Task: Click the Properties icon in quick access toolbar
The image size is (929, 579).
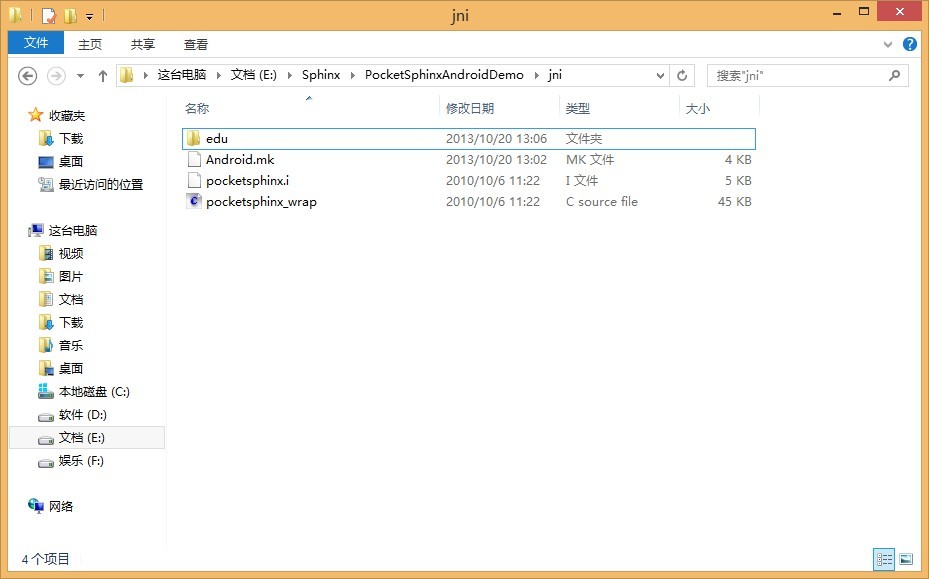Action: point(49,15)
